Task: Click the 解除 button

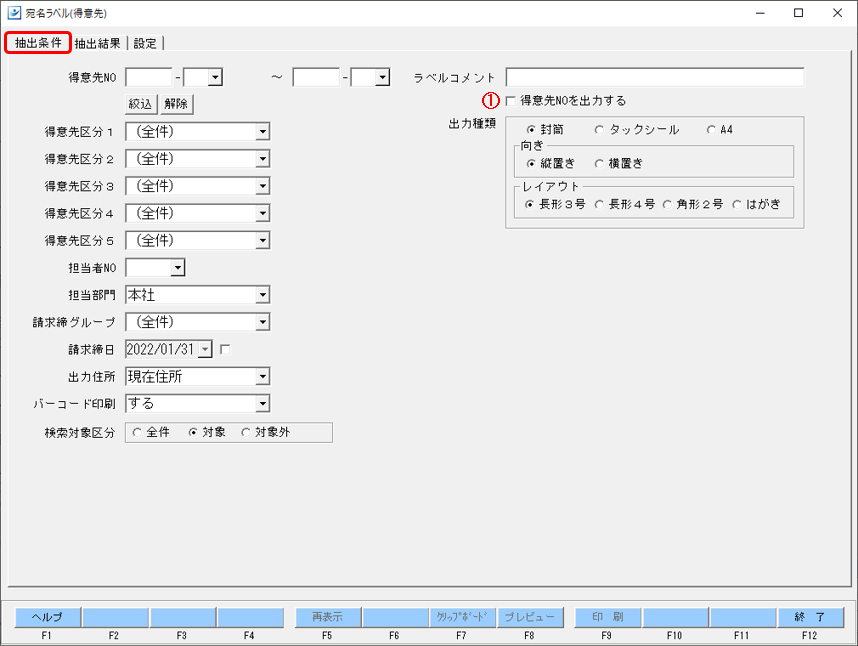Action: coord(176,104)
